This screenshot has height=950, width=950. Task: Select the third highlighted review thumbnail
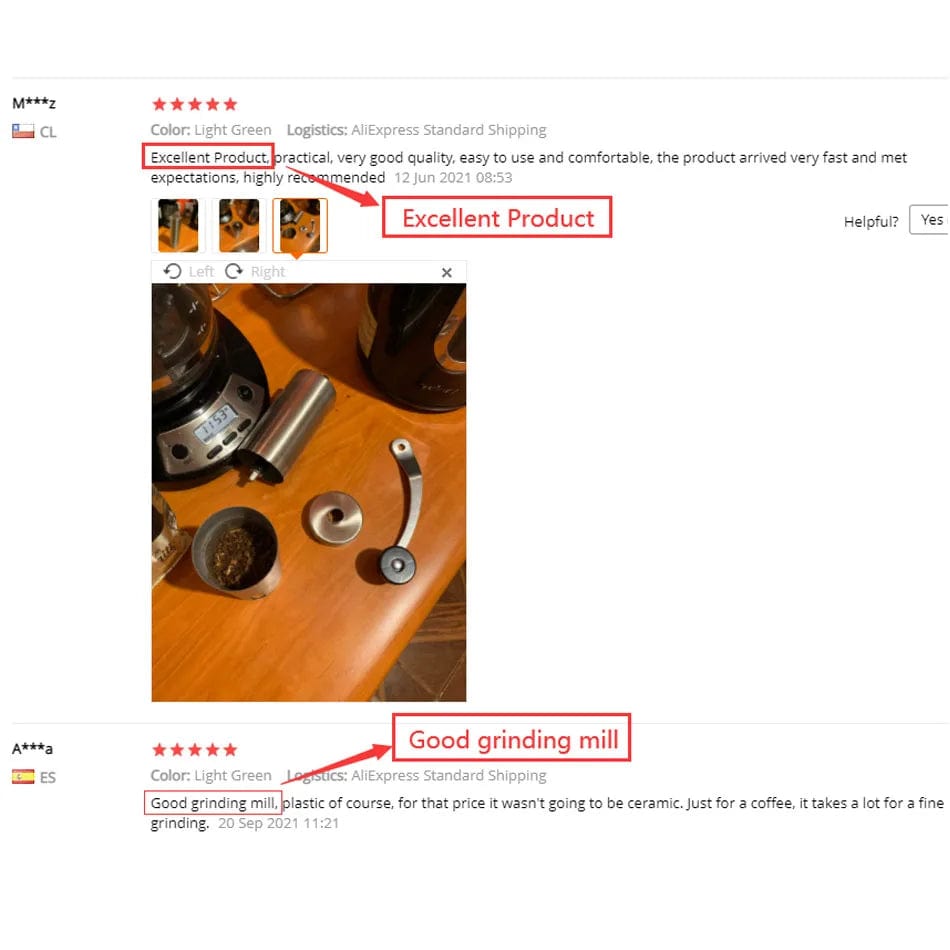300,225
